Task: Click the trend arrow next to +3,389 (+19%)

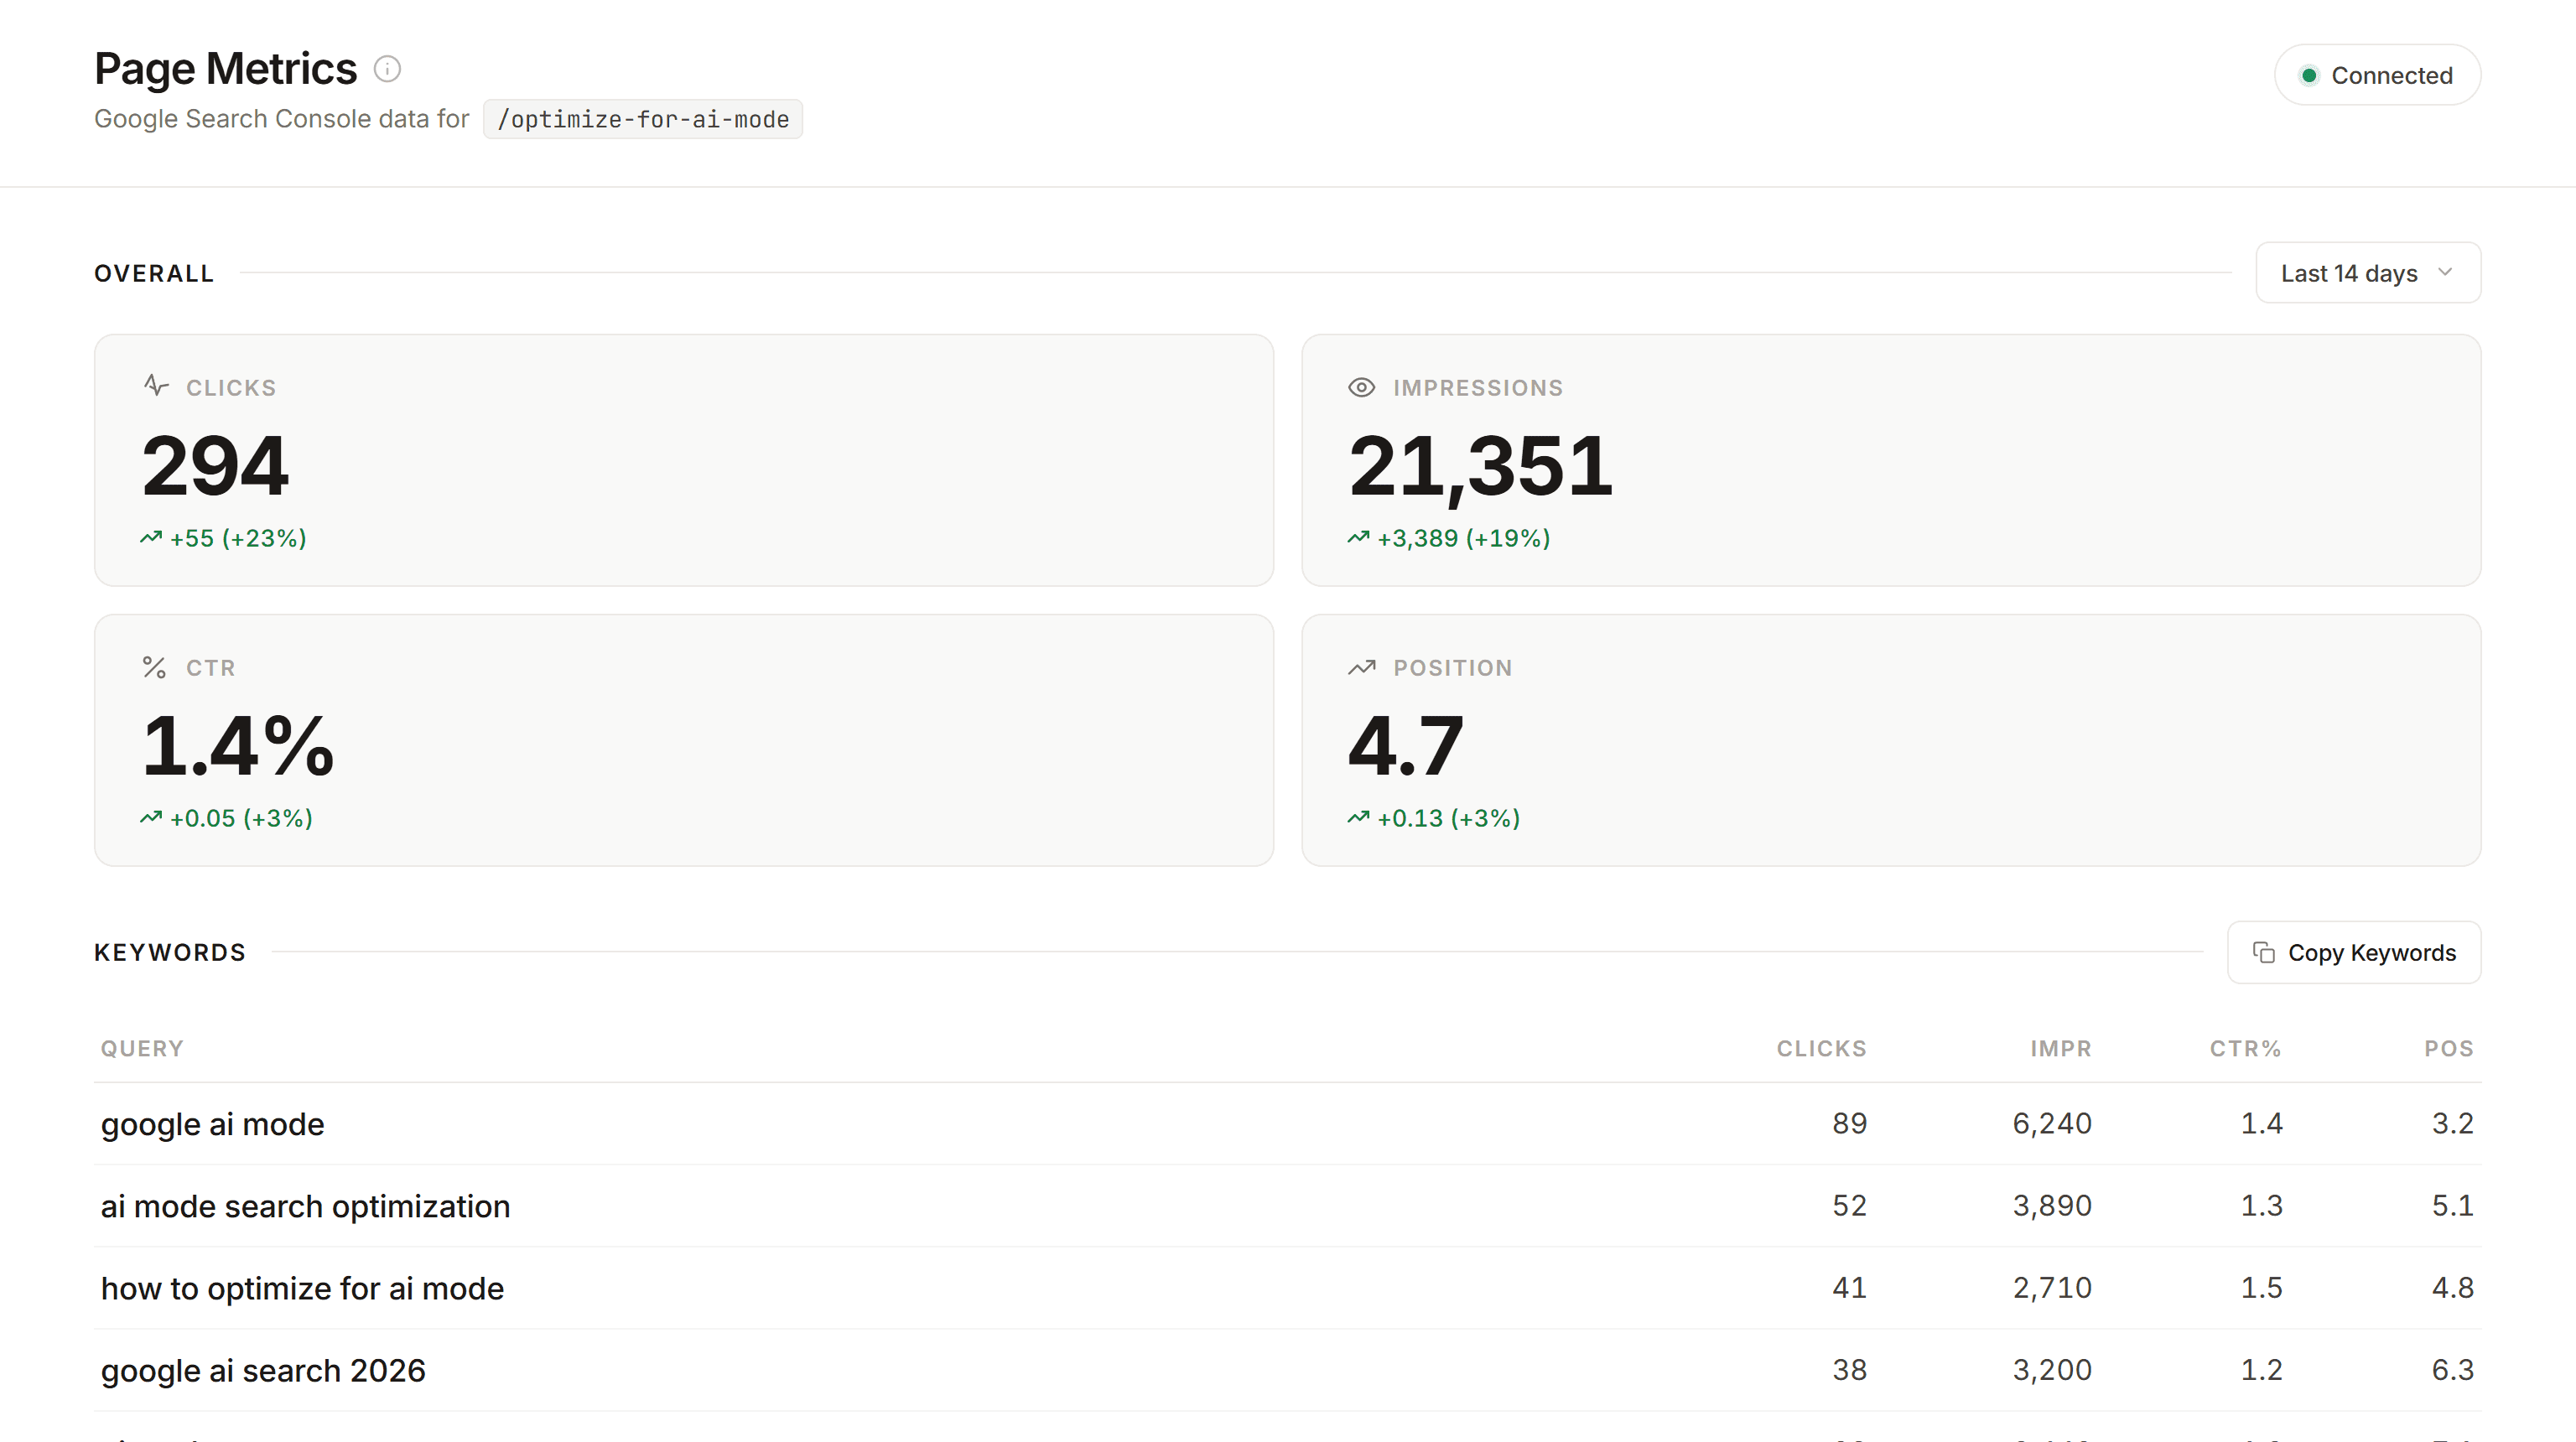Action: (x=1358, y=538)
